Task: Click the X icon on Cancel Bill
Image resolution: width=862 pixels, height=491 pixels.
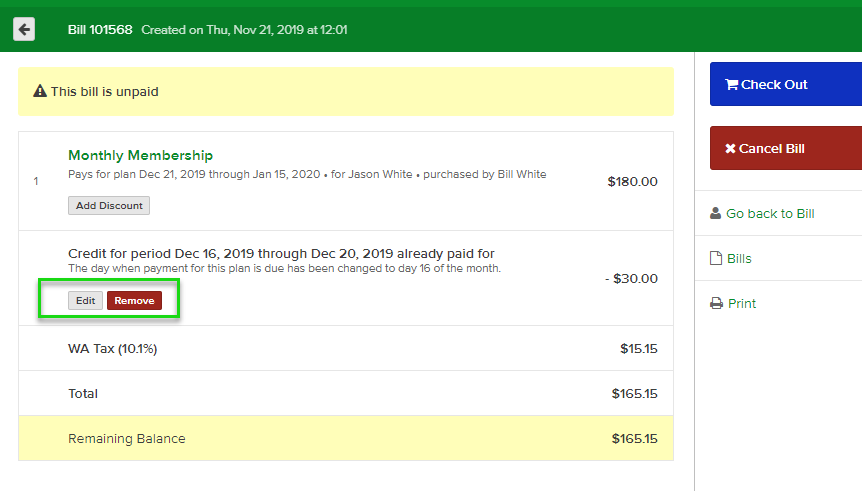Action: pyautogui.click(x=730, y=149)
